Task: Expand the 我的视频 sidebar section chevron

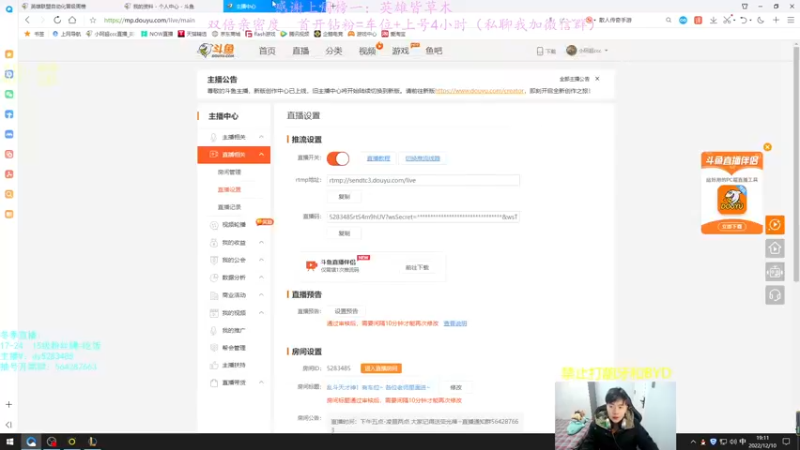Action: [x=261, y=312]
